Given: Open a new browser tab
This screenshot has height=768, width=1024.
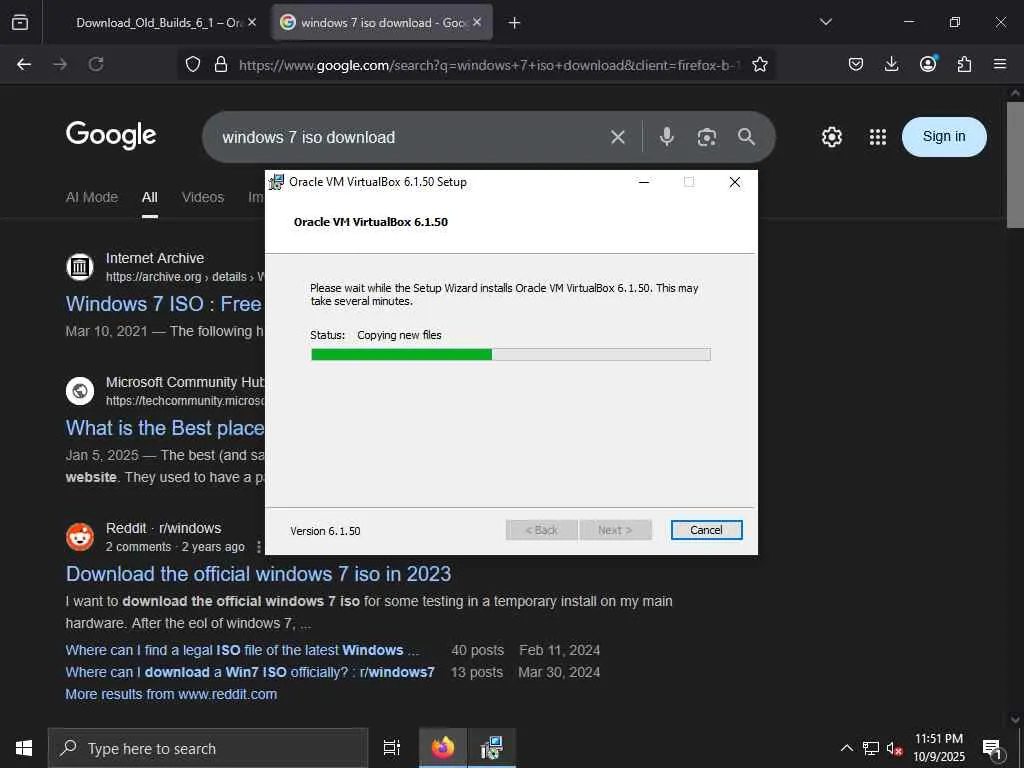Looking at the screenshot, I should (x=515, y=23).
